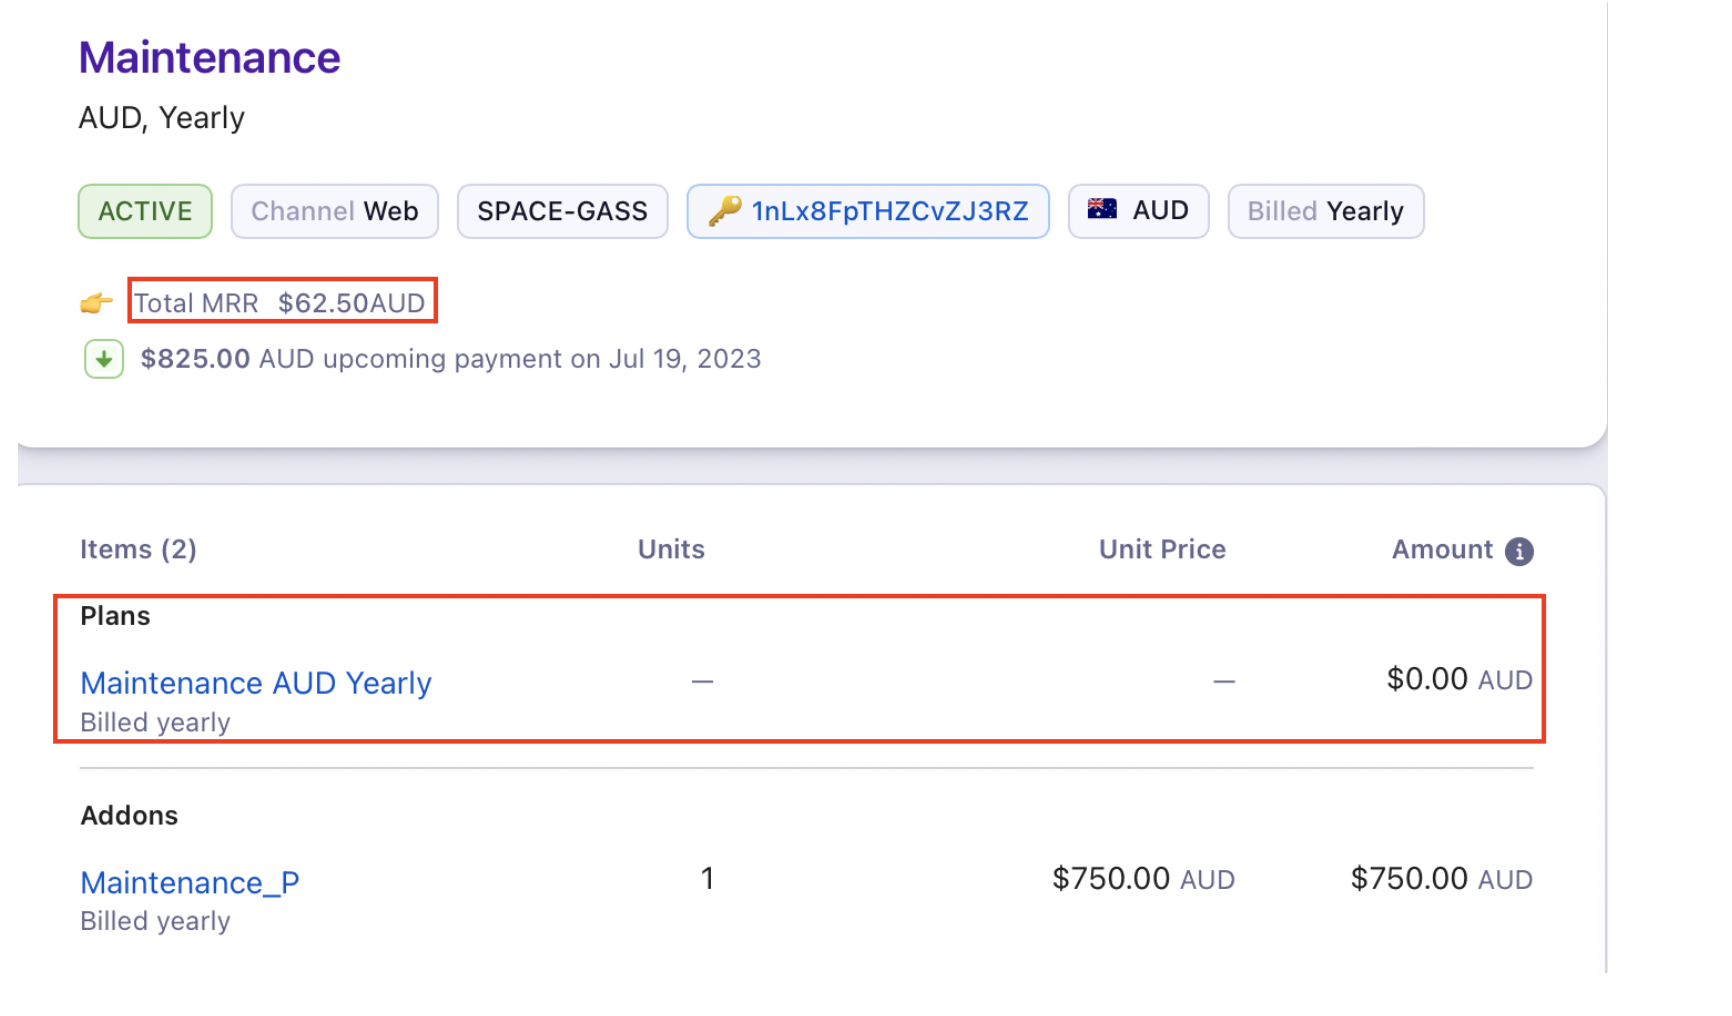Click the ACTIVE status badge

[x=145, y=211]
